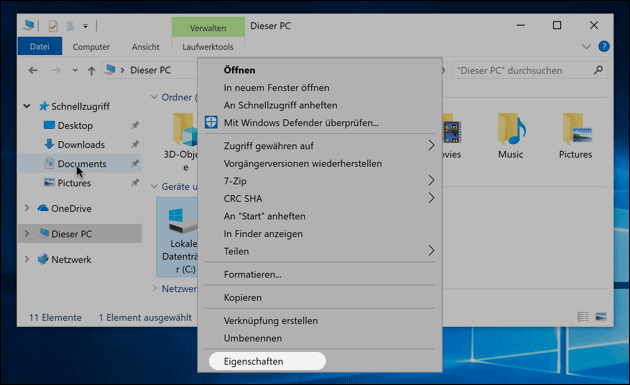Viewport: 630px width, 385px height.
Task: Choose Öffnen from the context menu
Action: [239, 70]
